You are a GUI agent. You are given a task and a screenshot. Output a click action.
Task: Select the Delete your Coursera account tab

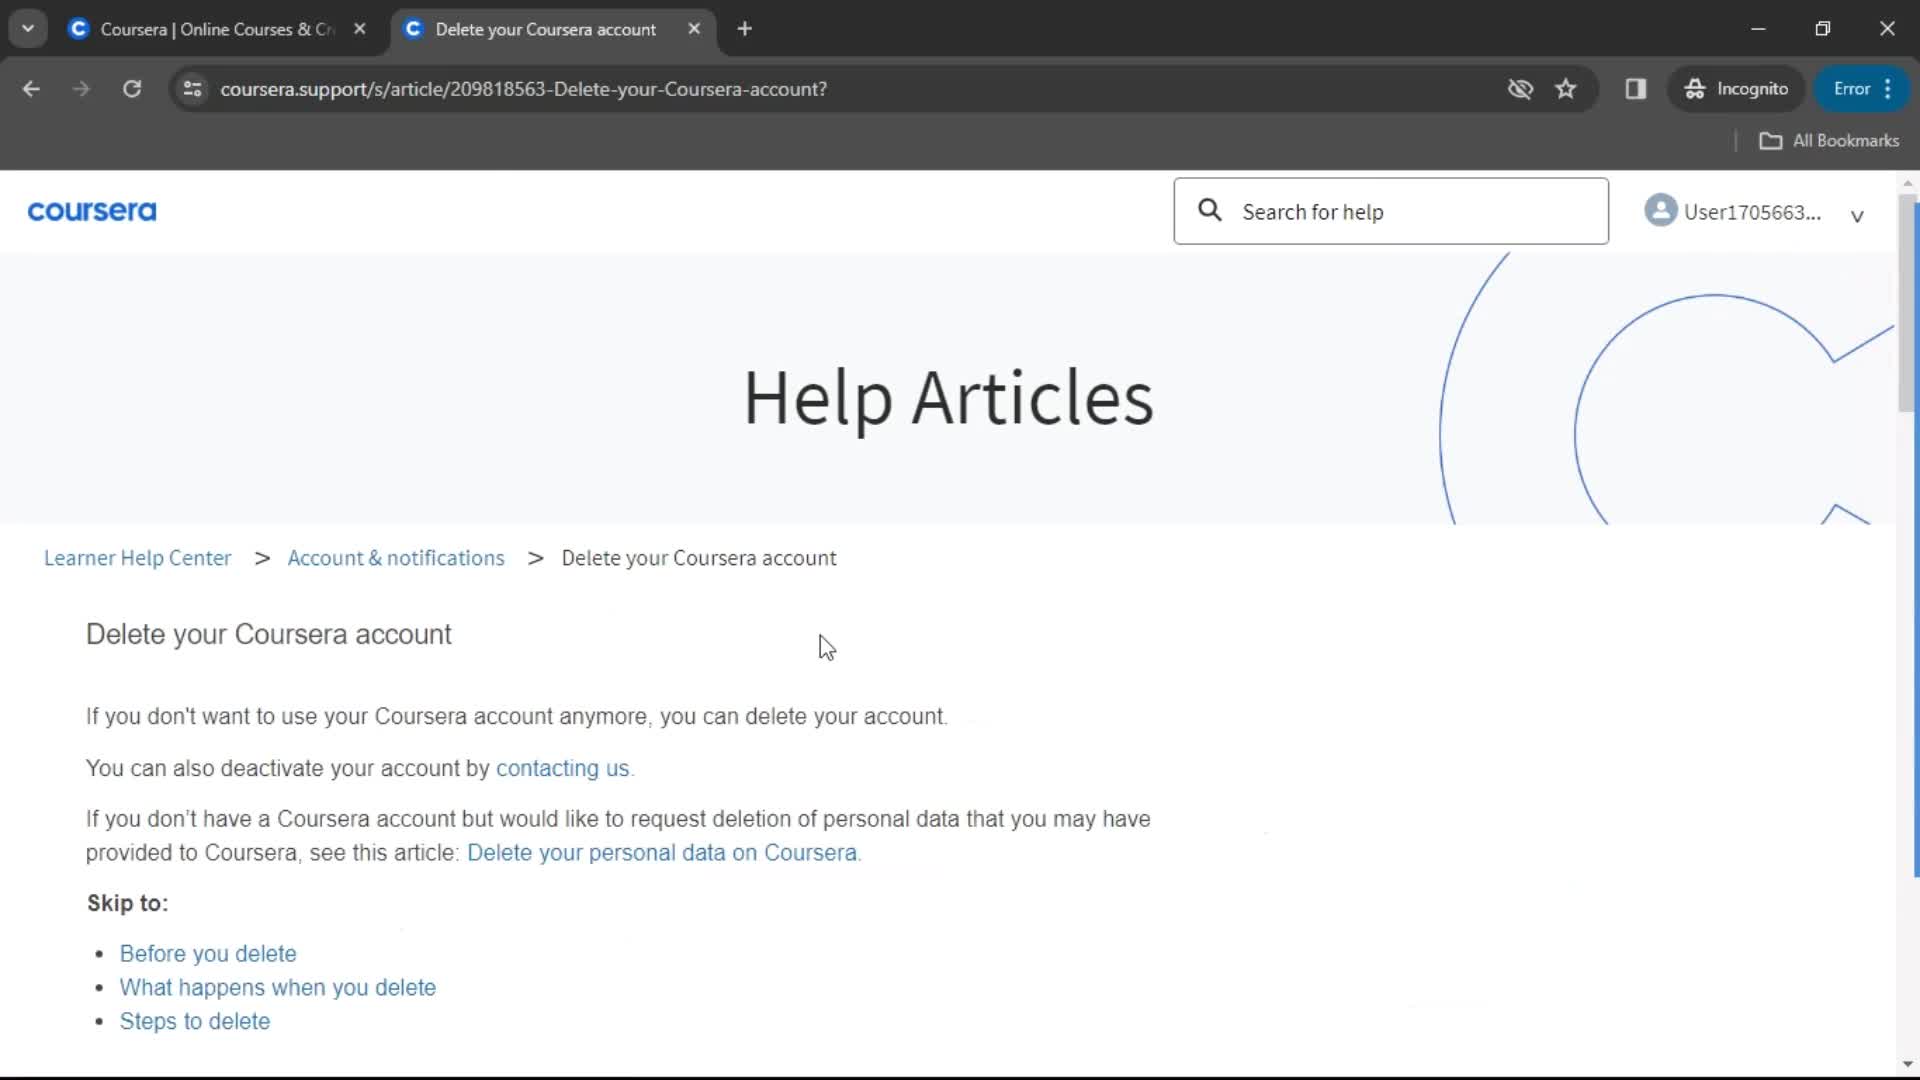(546, 29)
